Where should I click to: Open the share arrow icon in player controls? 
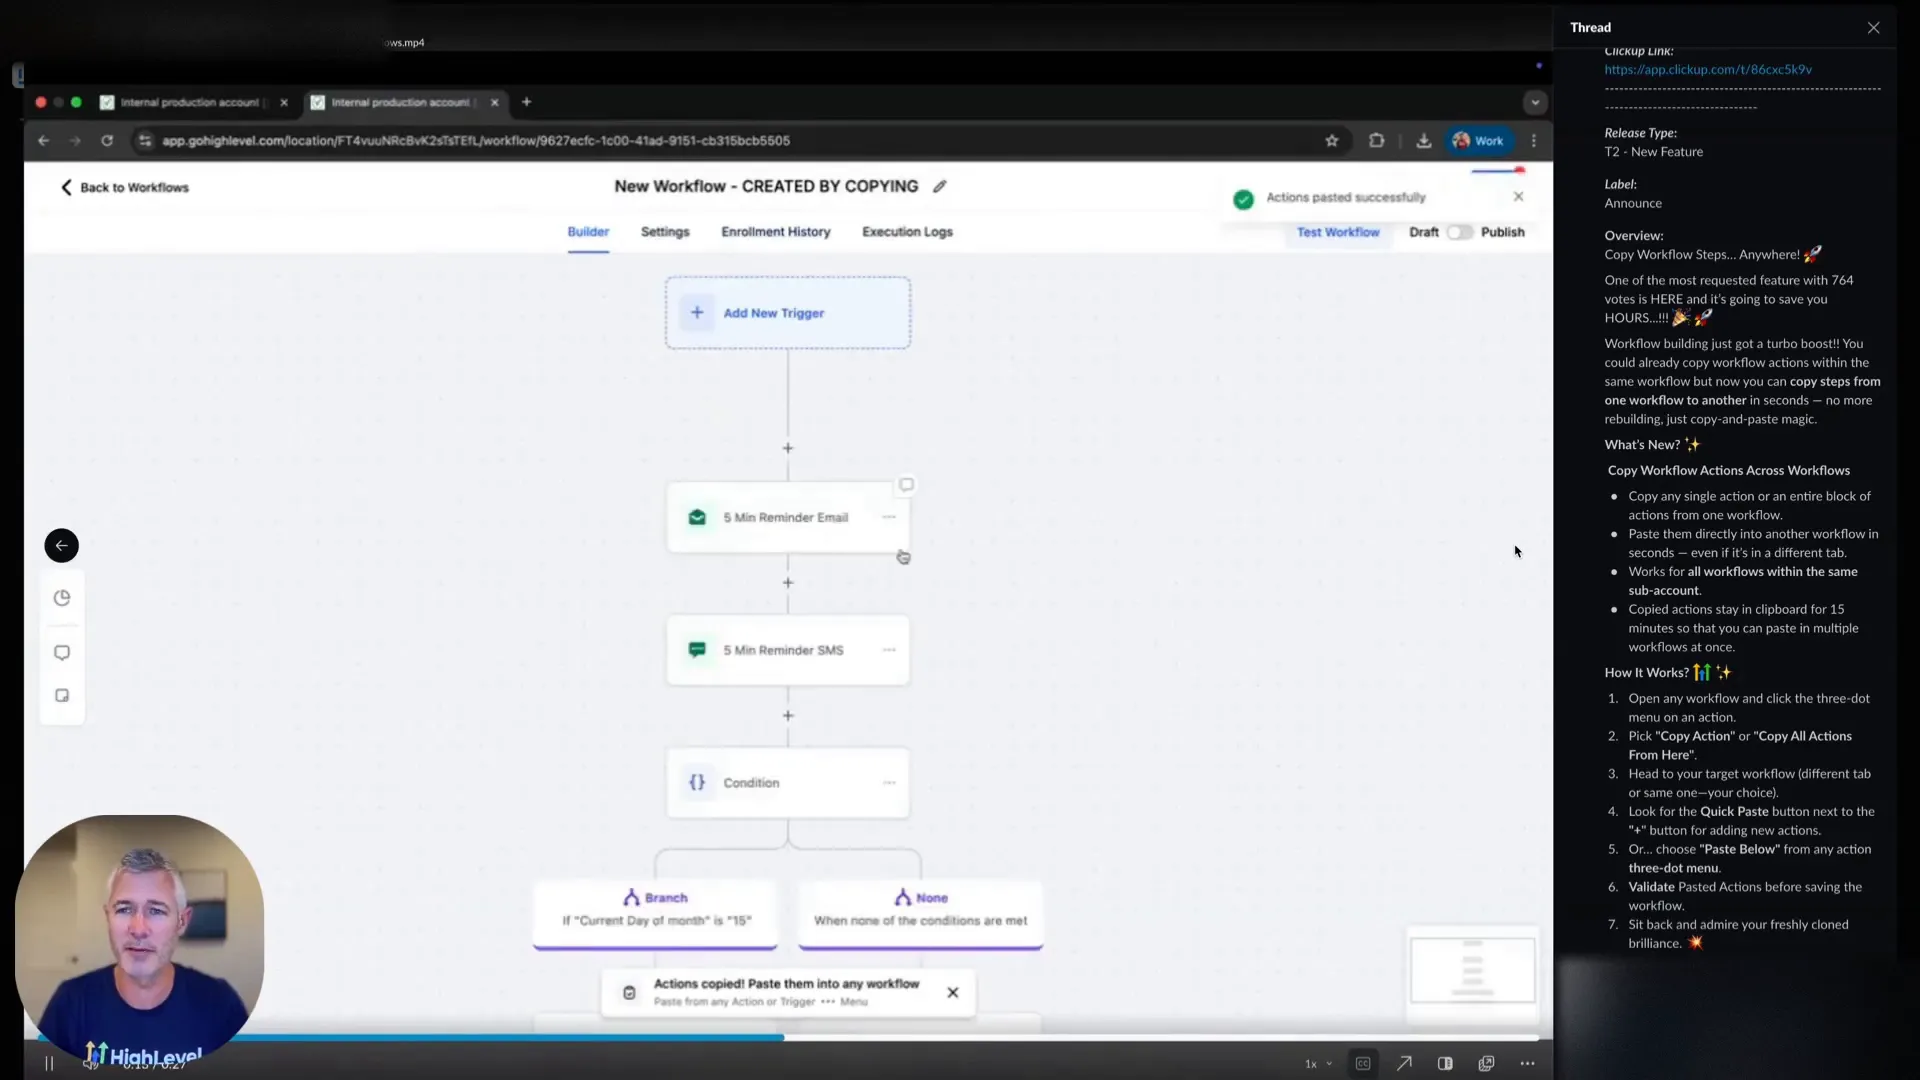coord(1404,1063)
